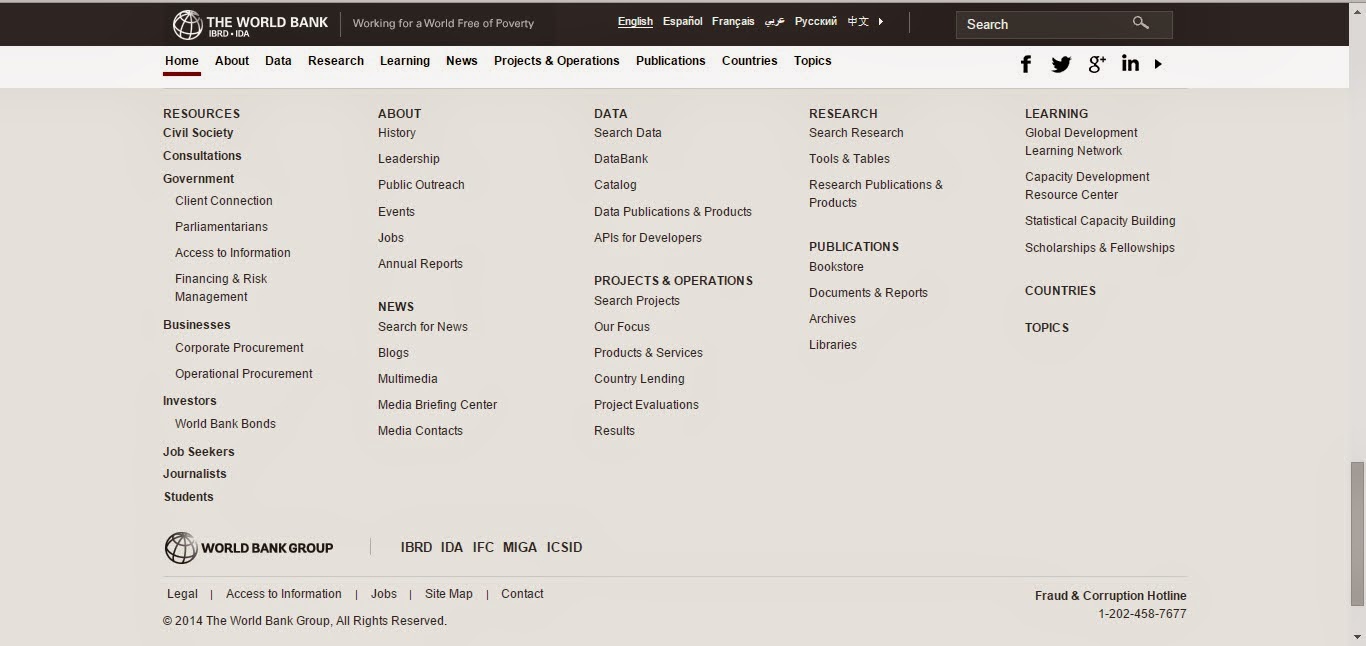This screenshot has width=1366, height=646.
Task: Open the Site Map footer link
Action: [x=449, y=594]
